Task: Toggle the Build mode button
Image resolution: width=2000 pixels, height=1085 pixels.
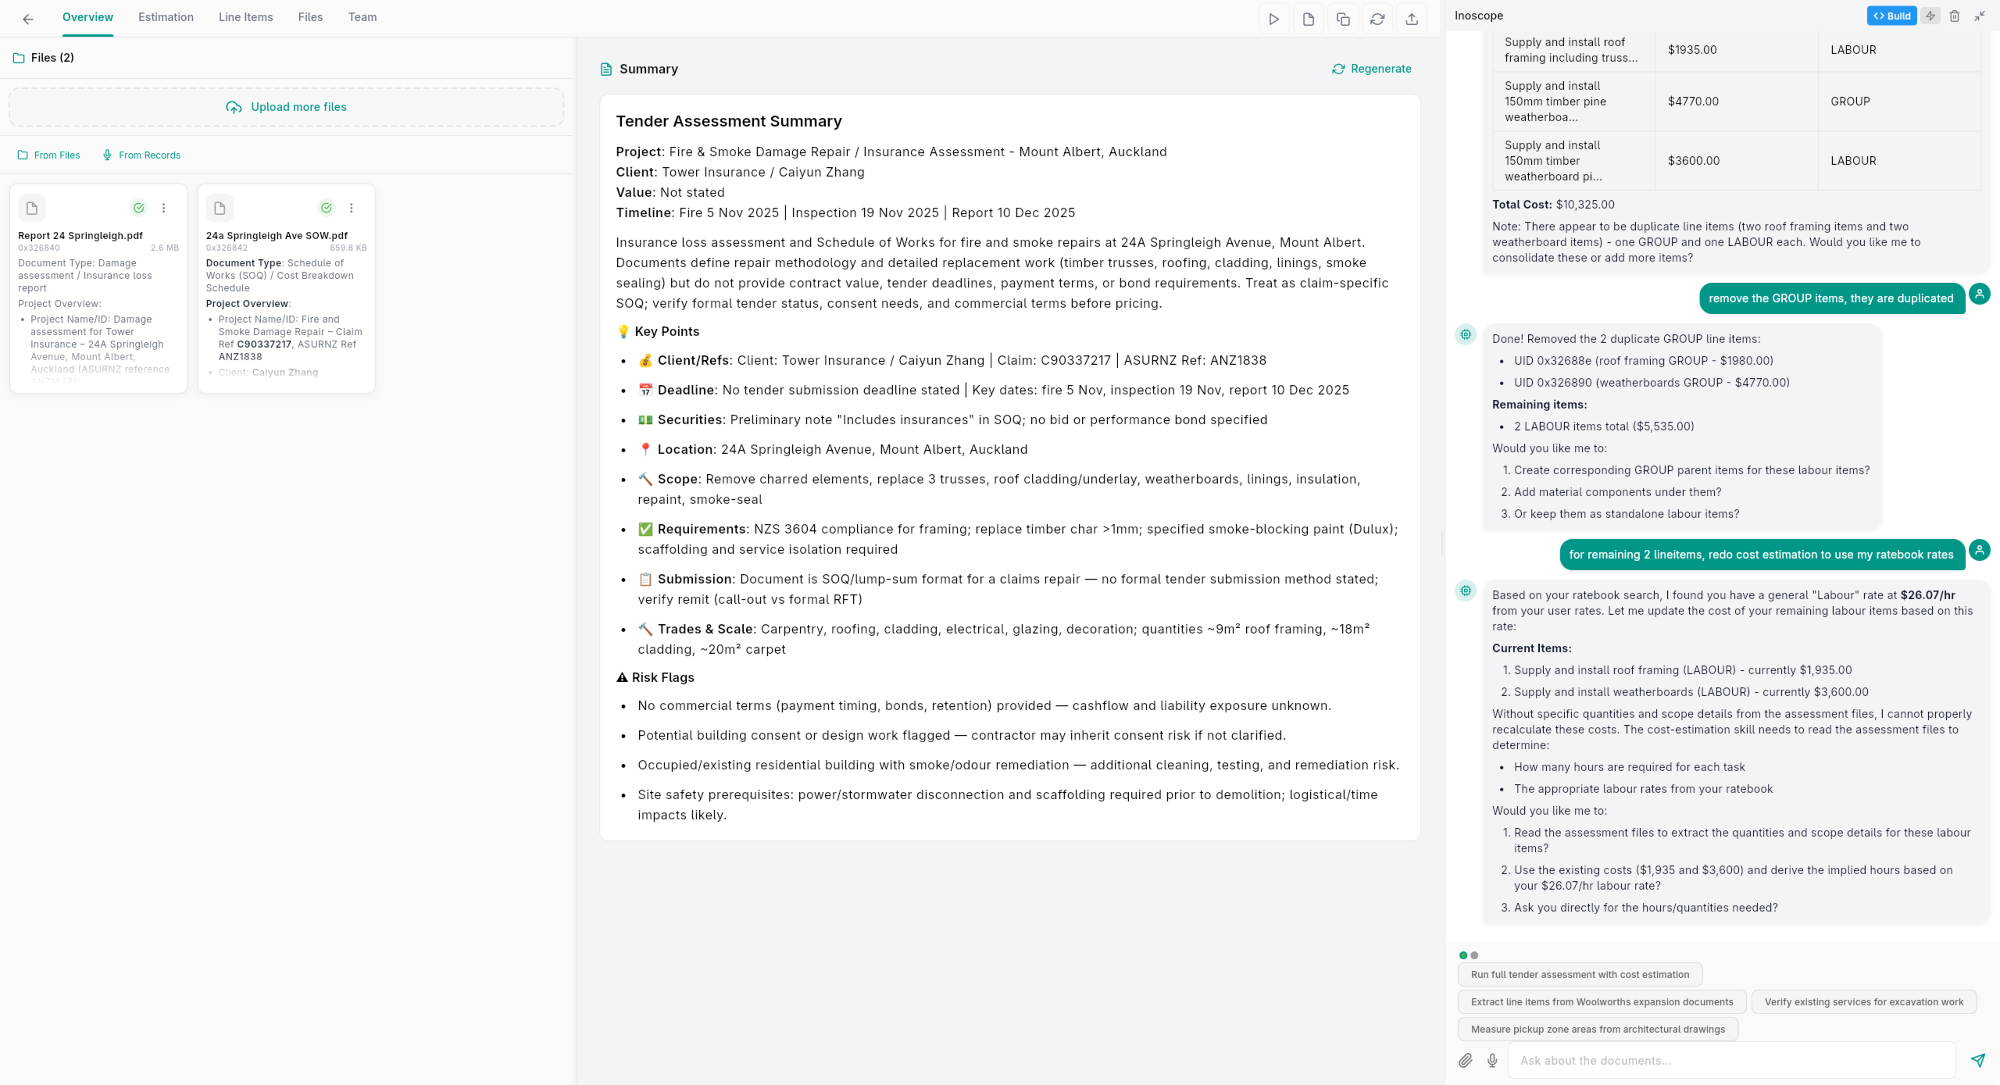Action: point(1891,16)
